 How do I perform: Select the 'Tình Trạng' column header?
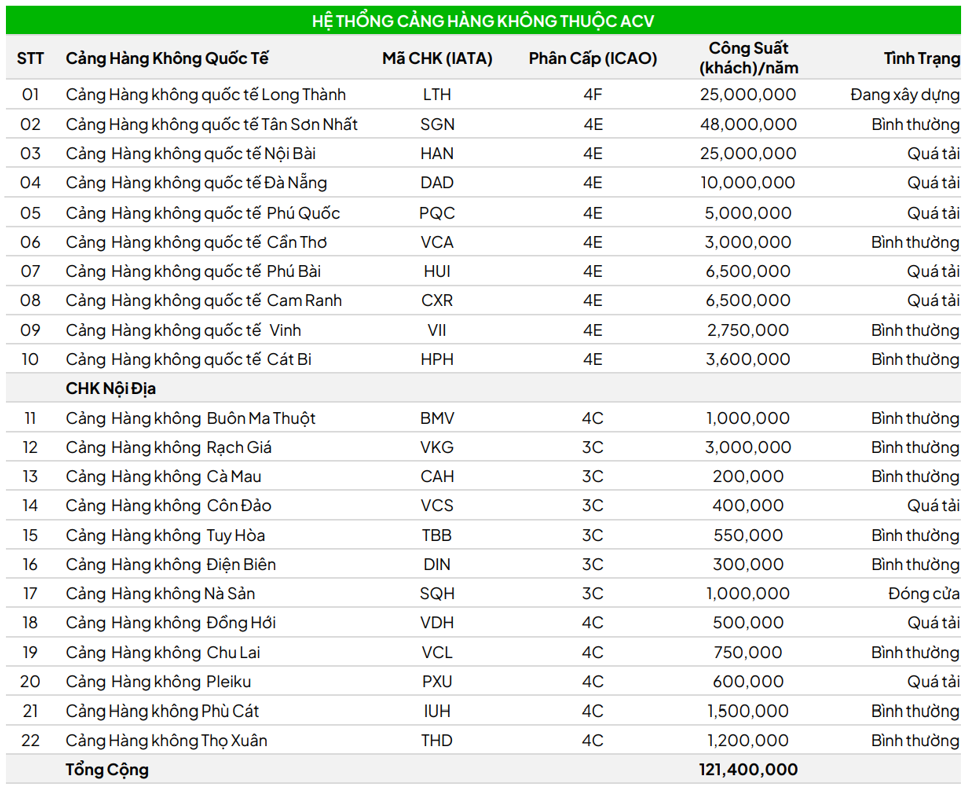[921, 58]
